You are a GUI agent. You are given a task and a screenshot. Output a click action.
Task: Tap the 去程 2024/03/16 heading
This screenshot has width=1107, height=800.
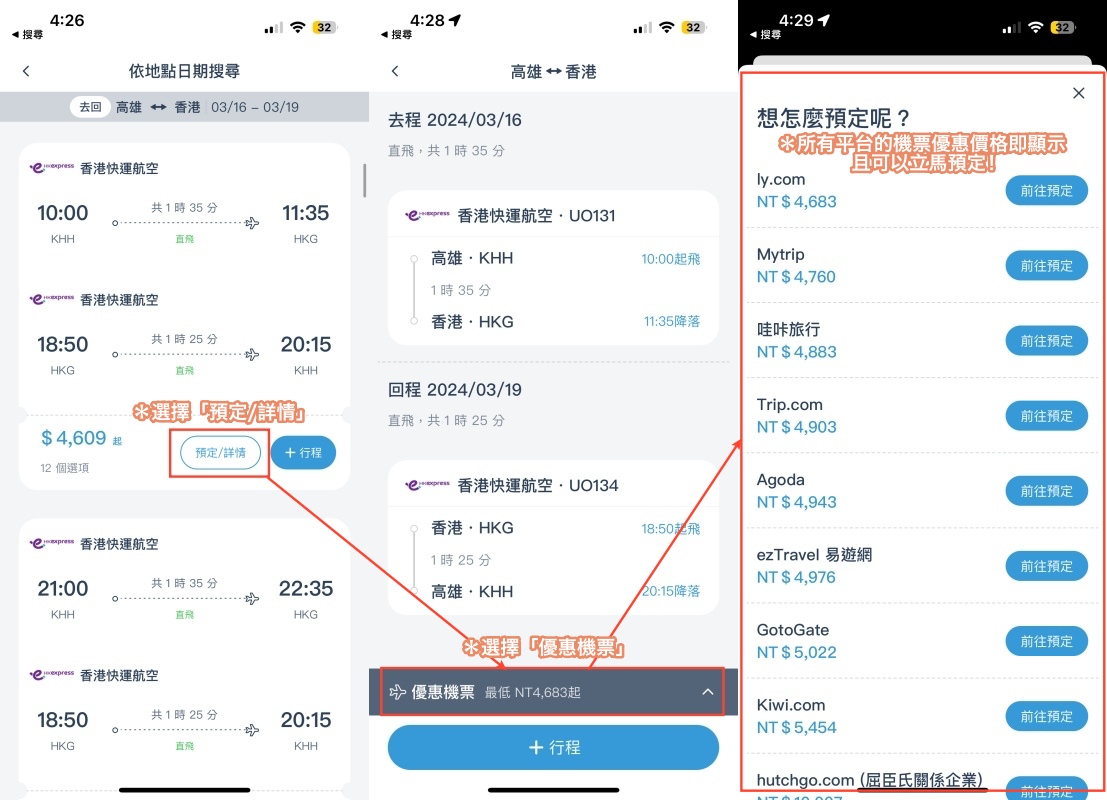(x=455, y=120)
